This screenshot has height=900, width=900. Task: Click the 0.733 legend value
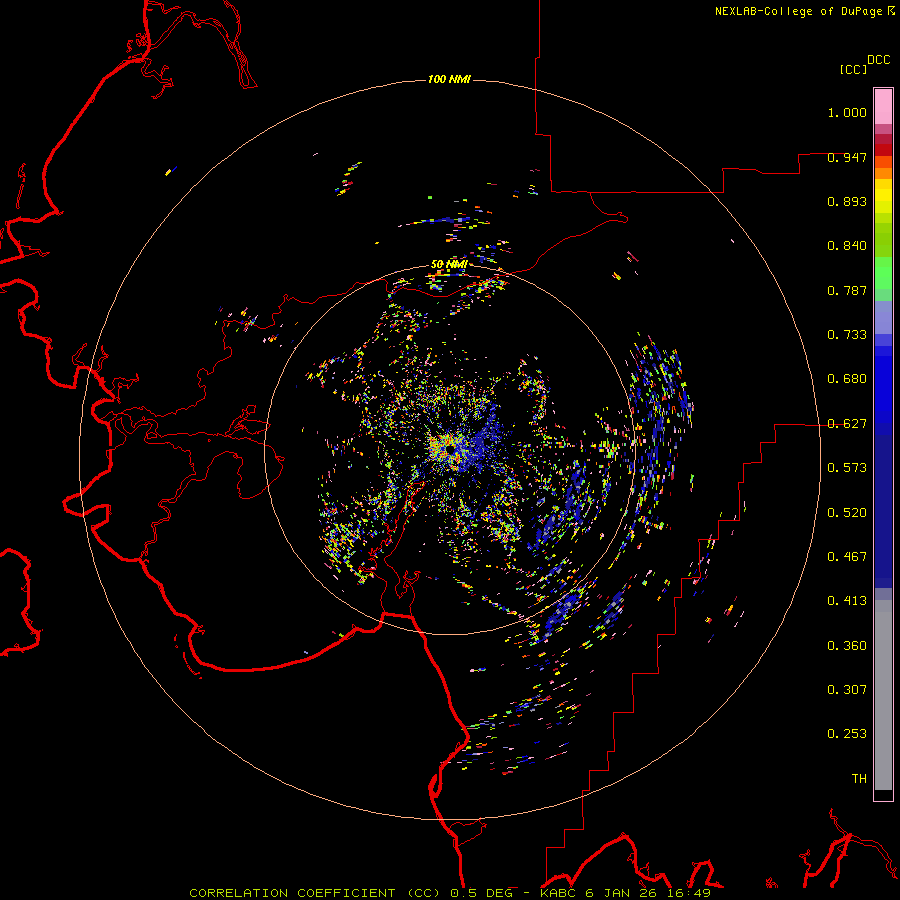coord(847,335)
